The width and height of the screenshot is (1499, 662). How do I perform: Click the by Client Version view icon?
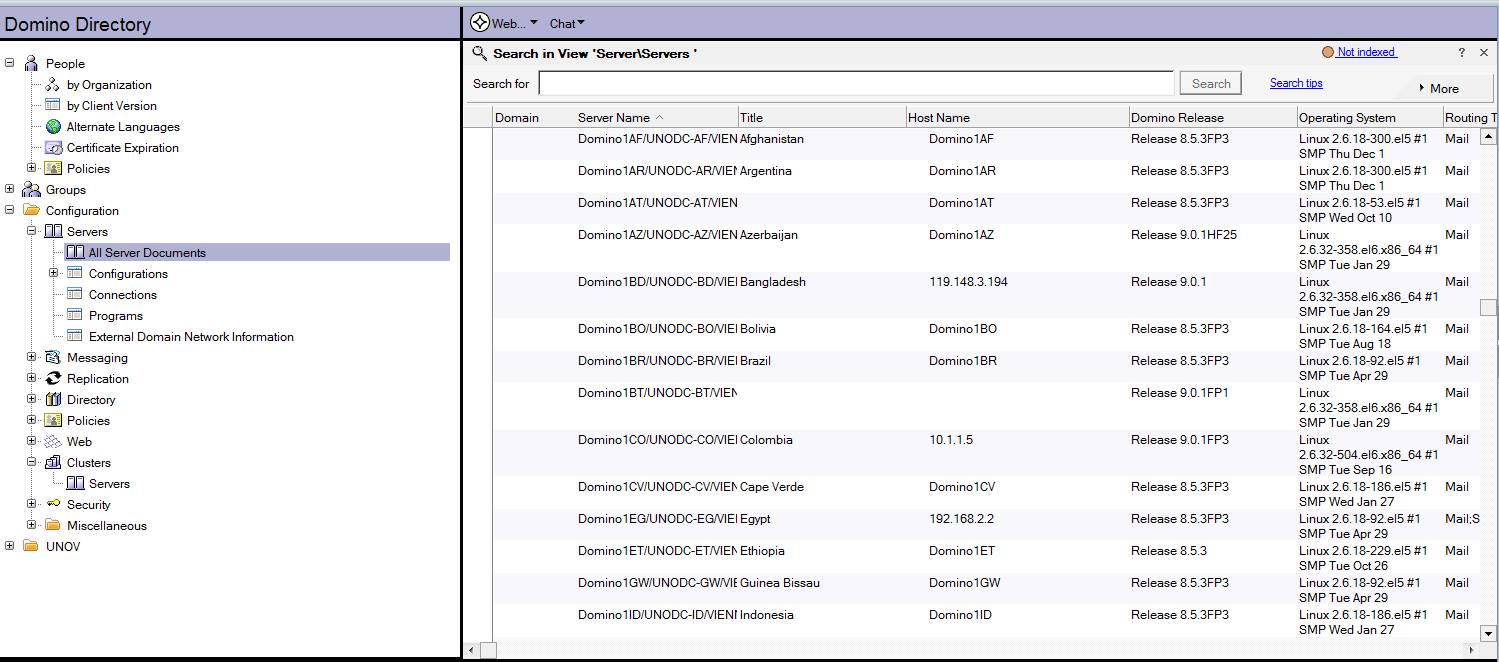click(53, 105)
